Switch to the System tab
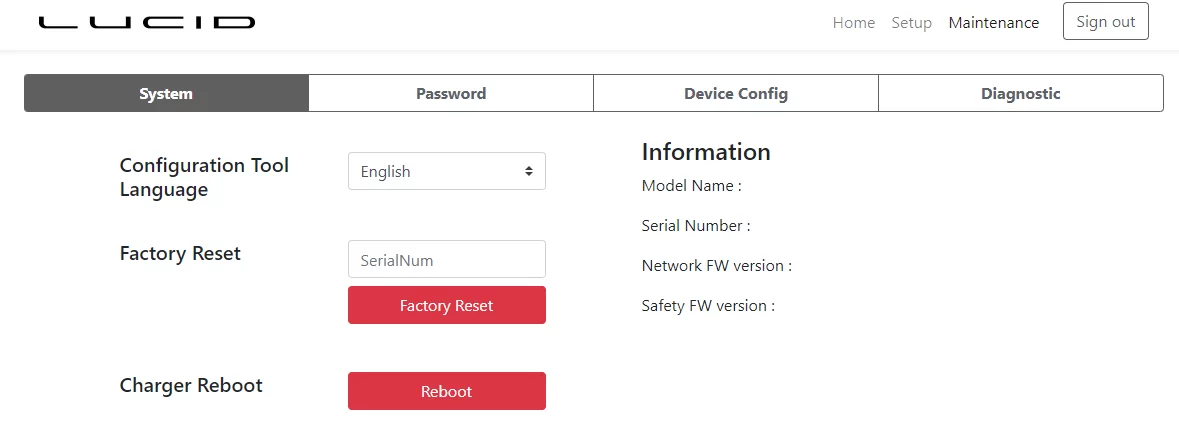Viewport: 1179px width, 432px height. pyautogui.click(x=166, y=93)
